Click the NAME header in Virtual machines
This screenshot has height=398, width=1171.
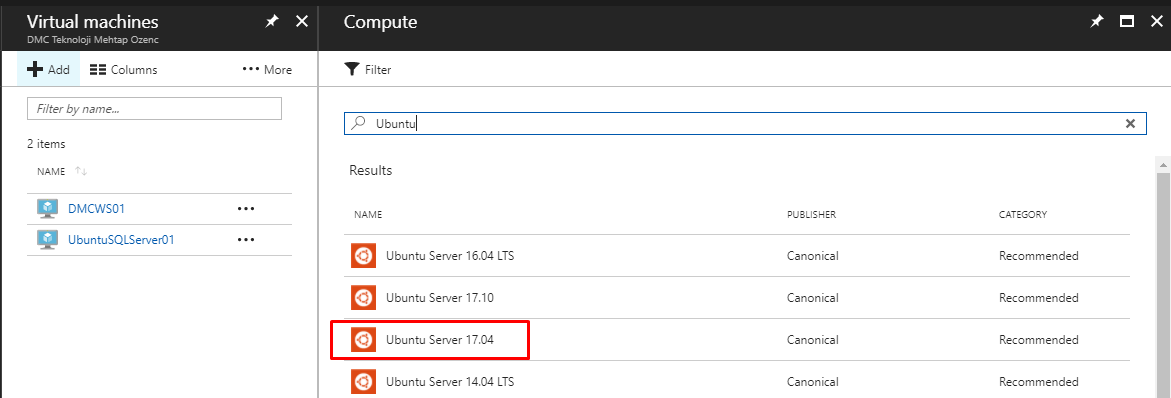(x=51, y=172)
